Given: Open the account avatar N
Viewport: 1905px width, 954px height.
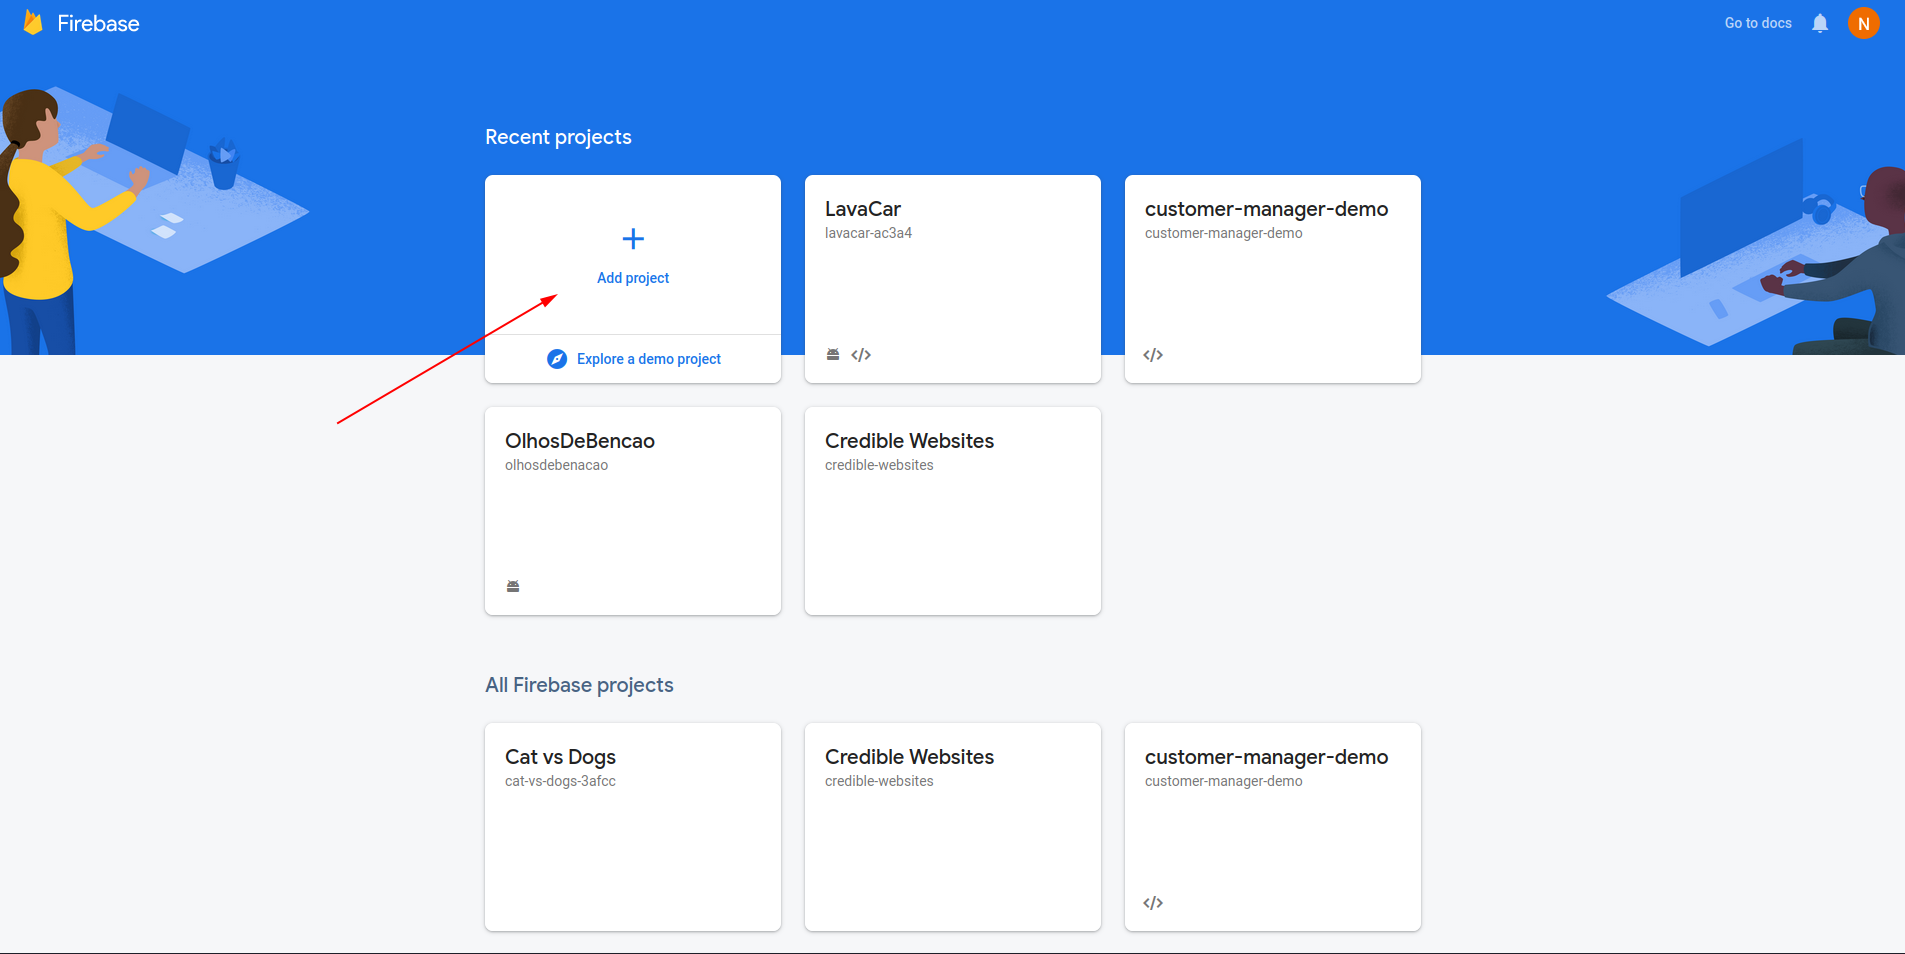Looking at the screenshot, I should (x=1864, y=23).
